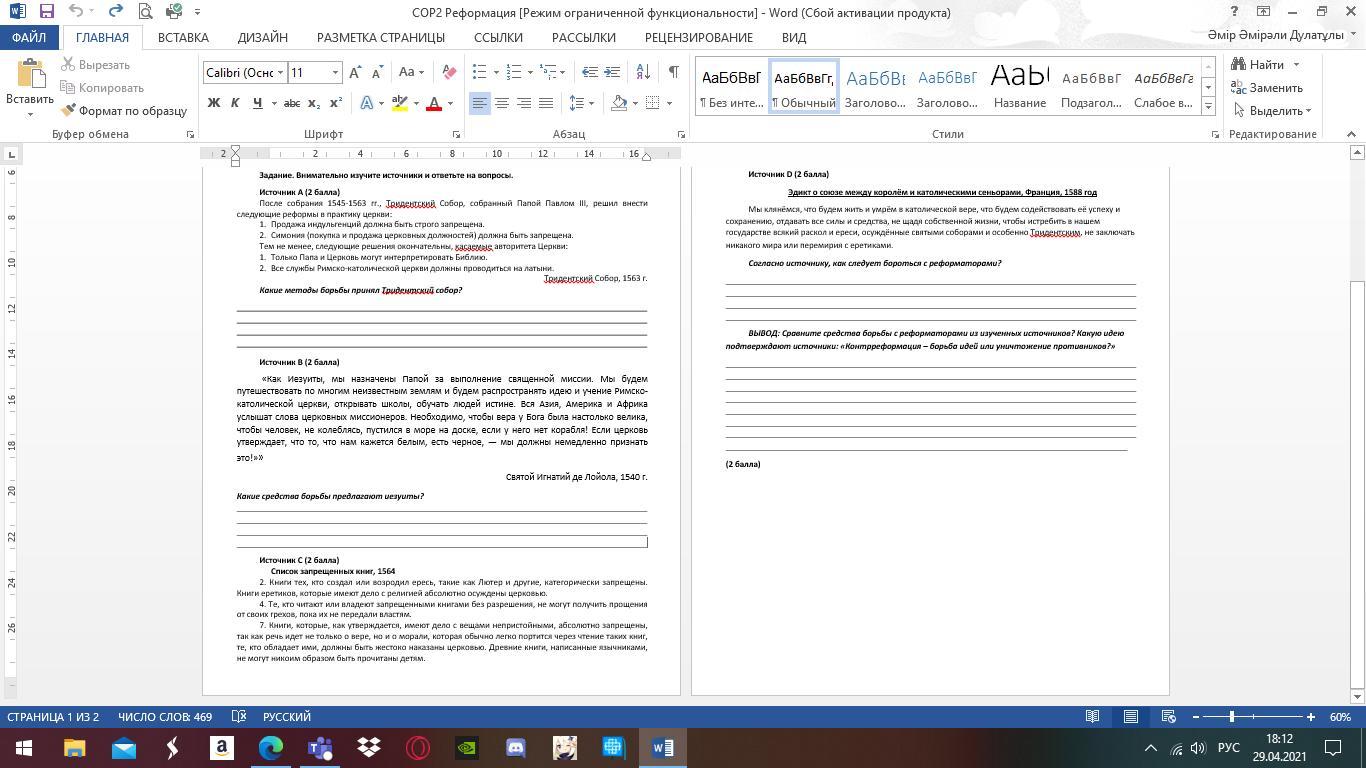Apply strikethrough text formatting
This screenshot has height=768, width=1366.
[x=291, y=103]
